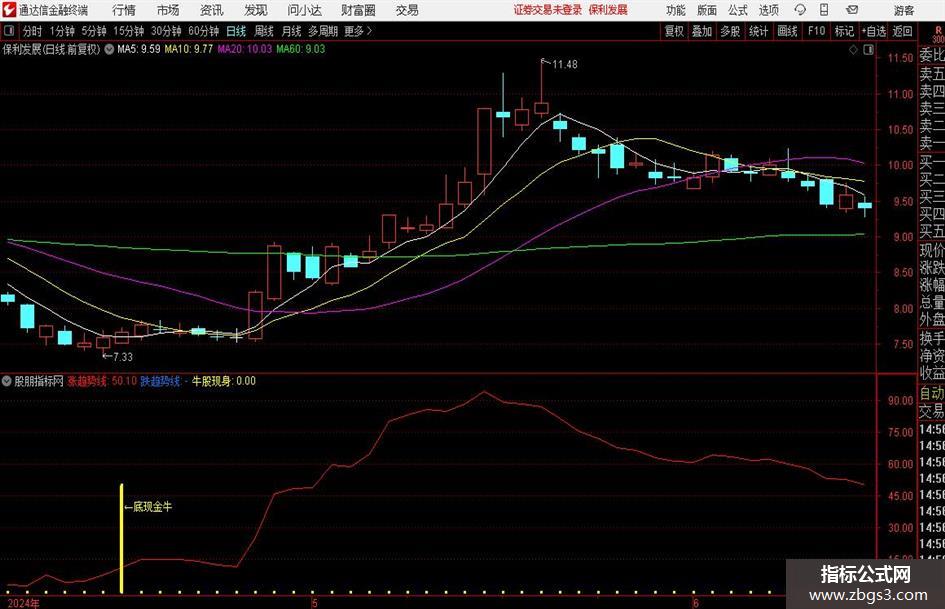945x609 pixels.
Task: Click the 复权 toolbar button
Action: (674, 31)
